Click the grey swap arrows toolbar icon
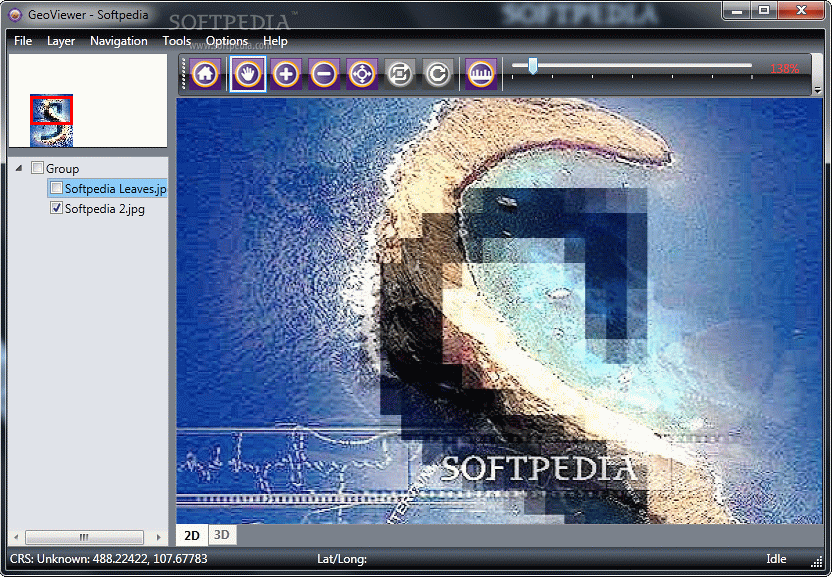This screenshot has height=577, width=832. 400,74
